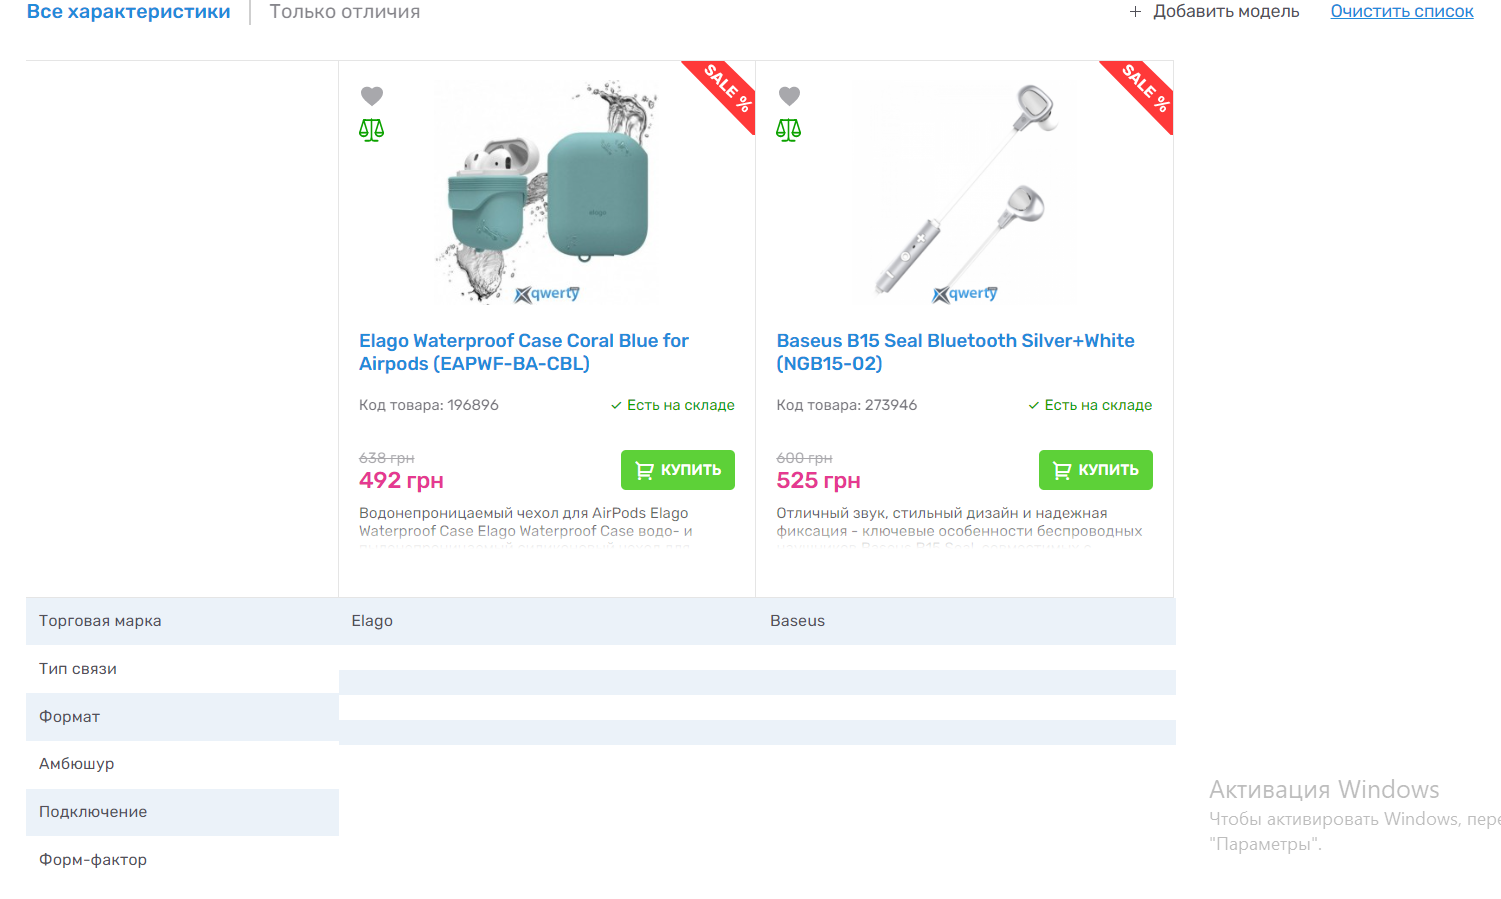
Task: Open Baseus B15 Seal Bluetooth title link
Action: coord(955,352)
